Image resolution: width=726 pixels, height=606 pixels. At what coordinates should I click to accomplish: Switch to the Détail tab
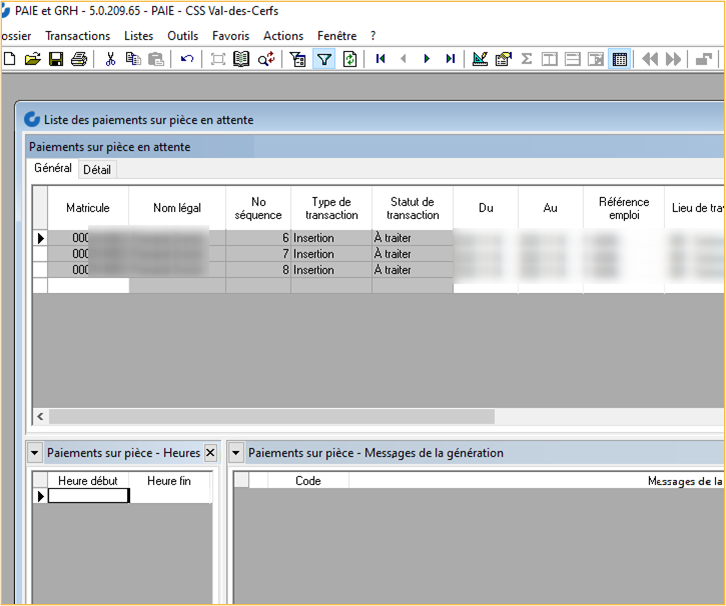point(97,170)
